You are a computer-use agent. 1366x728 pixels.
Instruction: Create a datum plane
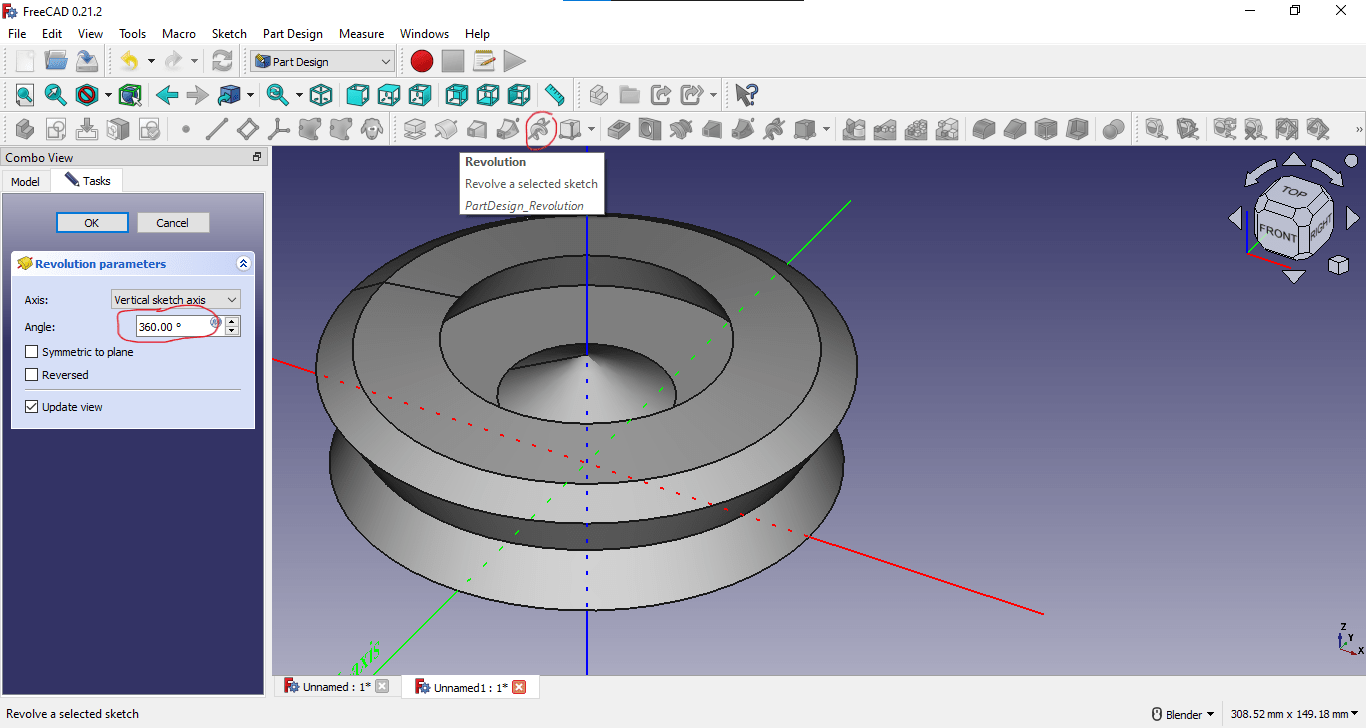click(247, 129)
